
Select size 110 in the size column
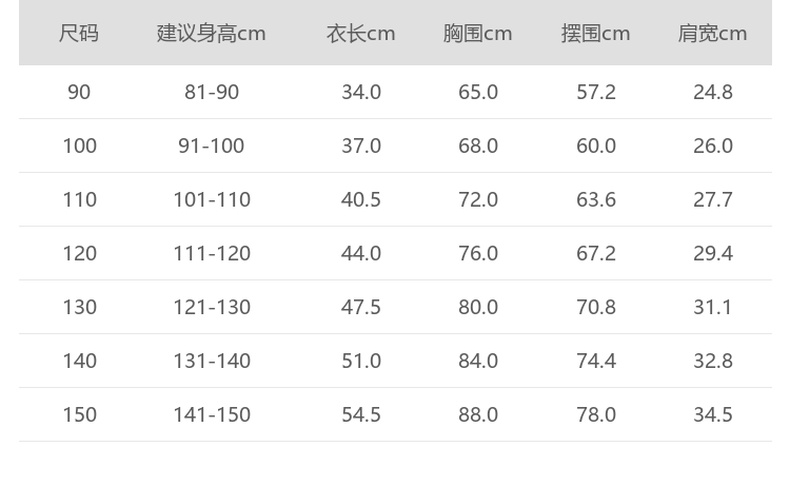[79, 200]
